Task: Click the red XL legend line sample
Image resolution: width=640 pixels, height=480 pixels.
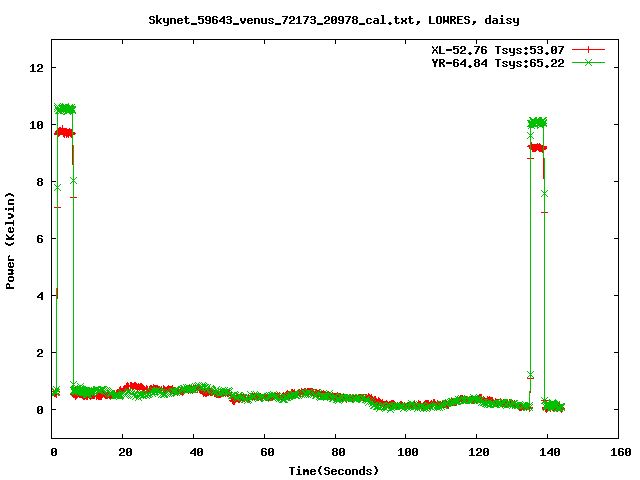Action: click(588, 50)
